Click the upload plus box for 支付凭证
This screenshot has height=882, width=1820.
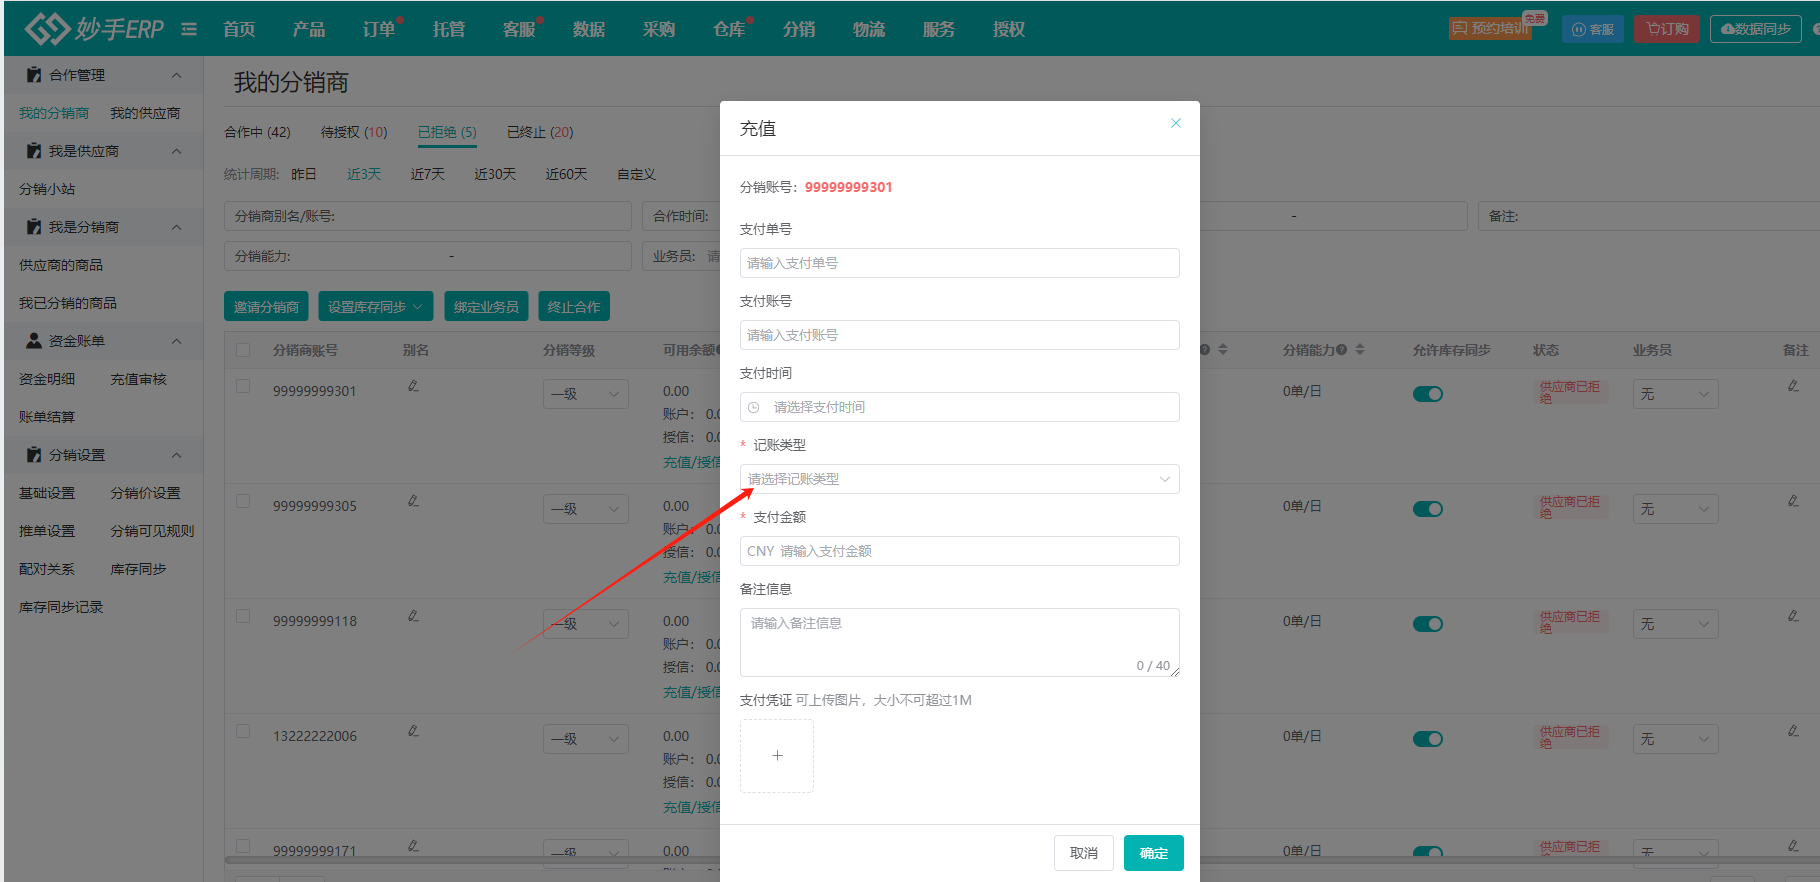(x=777, y=756)
